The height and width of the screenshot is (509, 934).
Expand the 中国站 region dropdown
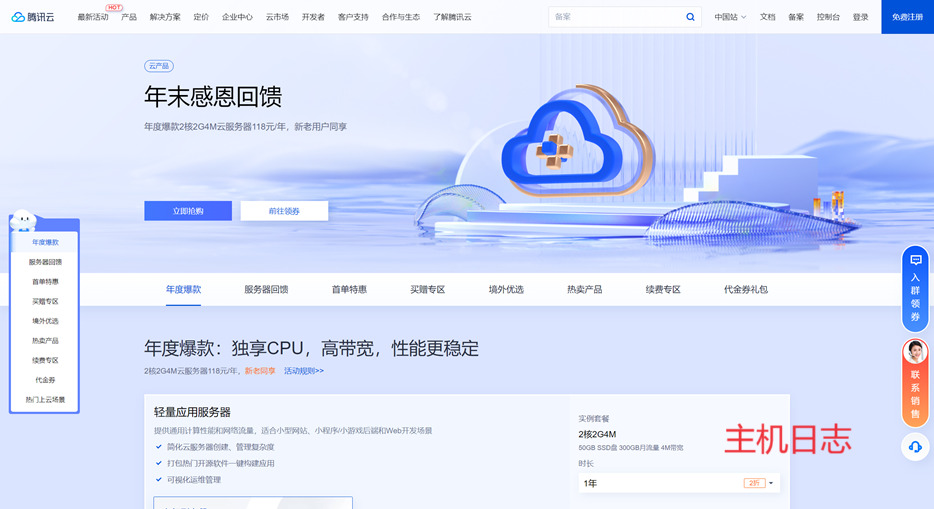[730, 17]
